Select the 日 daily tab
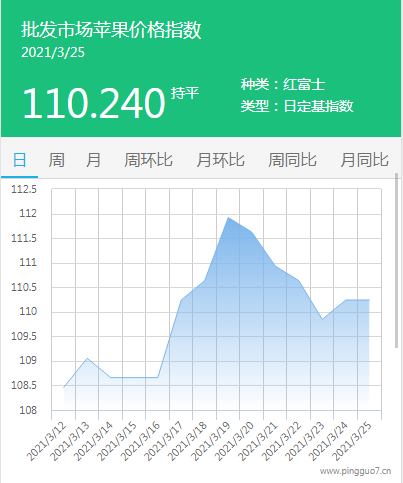The height and width of the screenshot is (483, 403). click(19, 160)
